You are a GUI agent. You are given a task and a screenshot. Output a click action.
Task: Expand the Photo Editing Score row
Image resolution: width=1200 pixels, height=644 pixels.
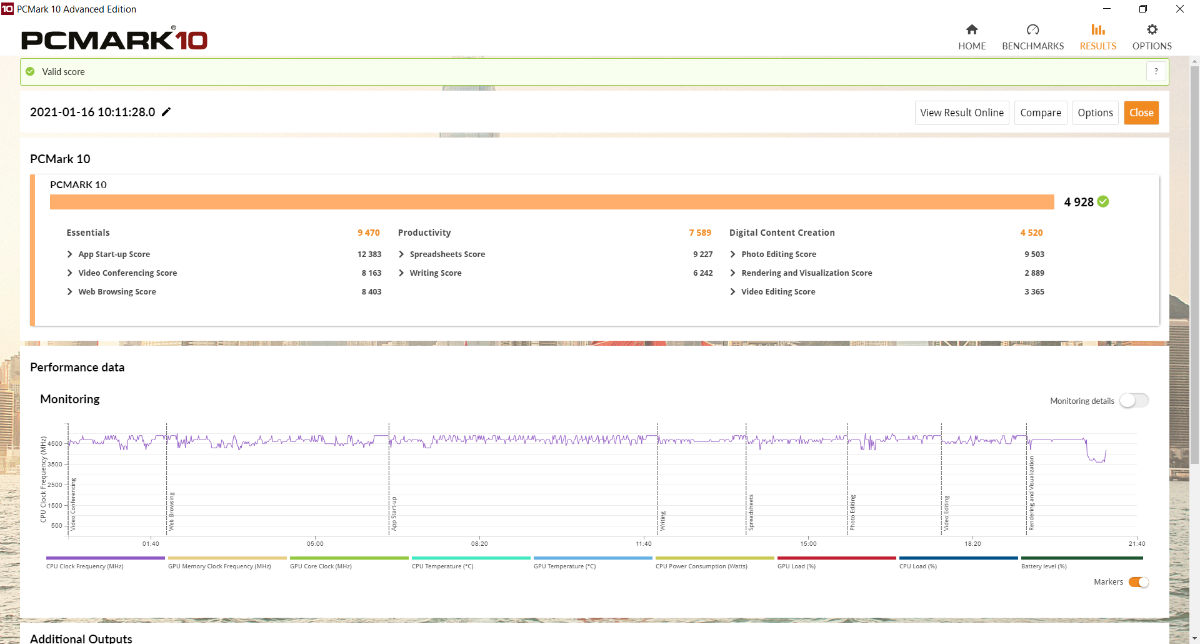click(x=733, y=254)
